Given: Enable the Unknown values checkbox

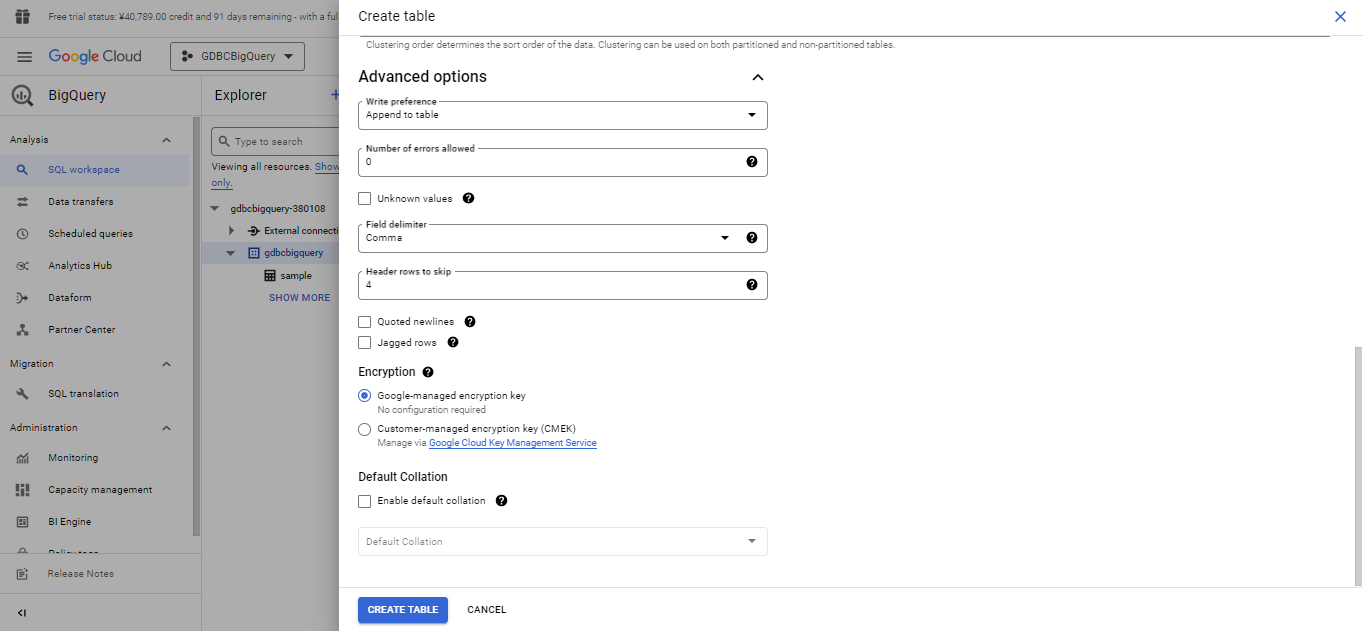Looking at the screenshot, I should point(365,199).
